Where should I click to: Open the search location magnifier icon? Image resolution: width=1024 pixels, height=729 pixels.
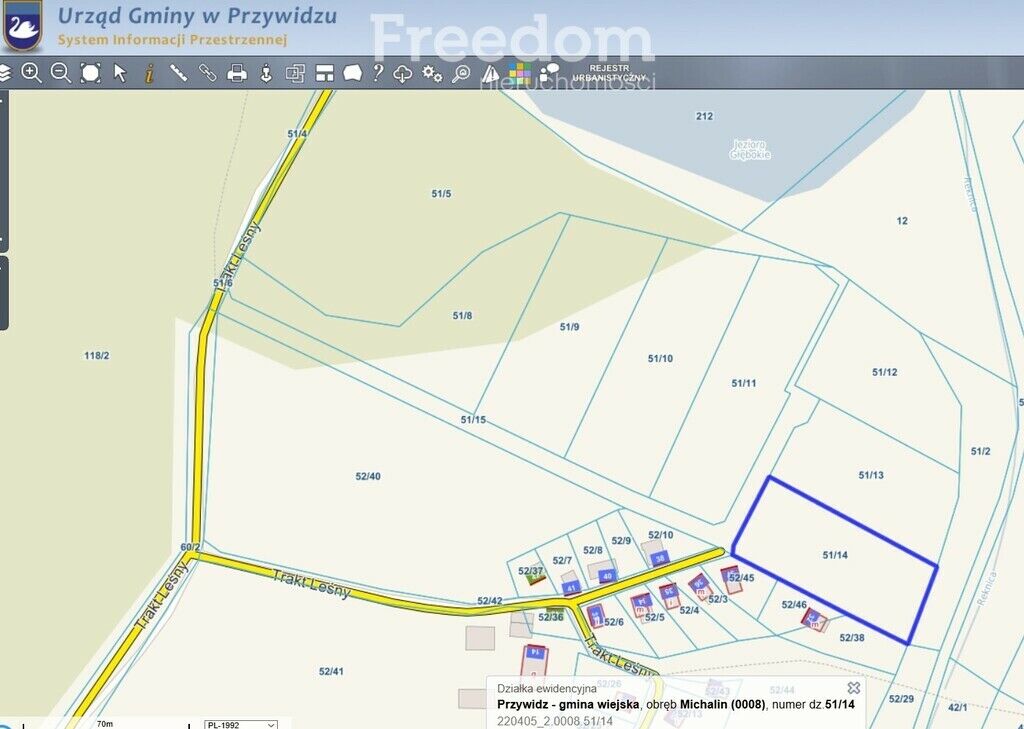click(461, 73)
